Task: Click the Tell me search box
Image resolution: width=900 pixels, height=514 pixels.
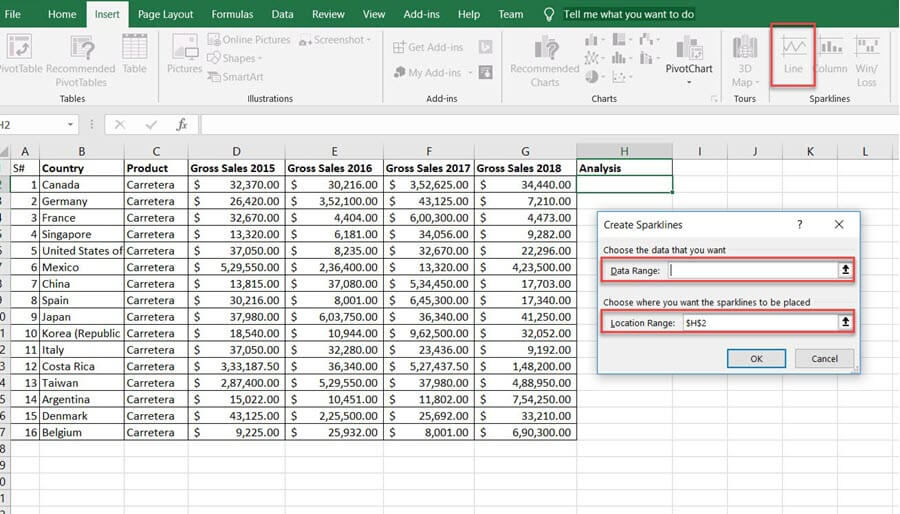Action: (628, 14)
